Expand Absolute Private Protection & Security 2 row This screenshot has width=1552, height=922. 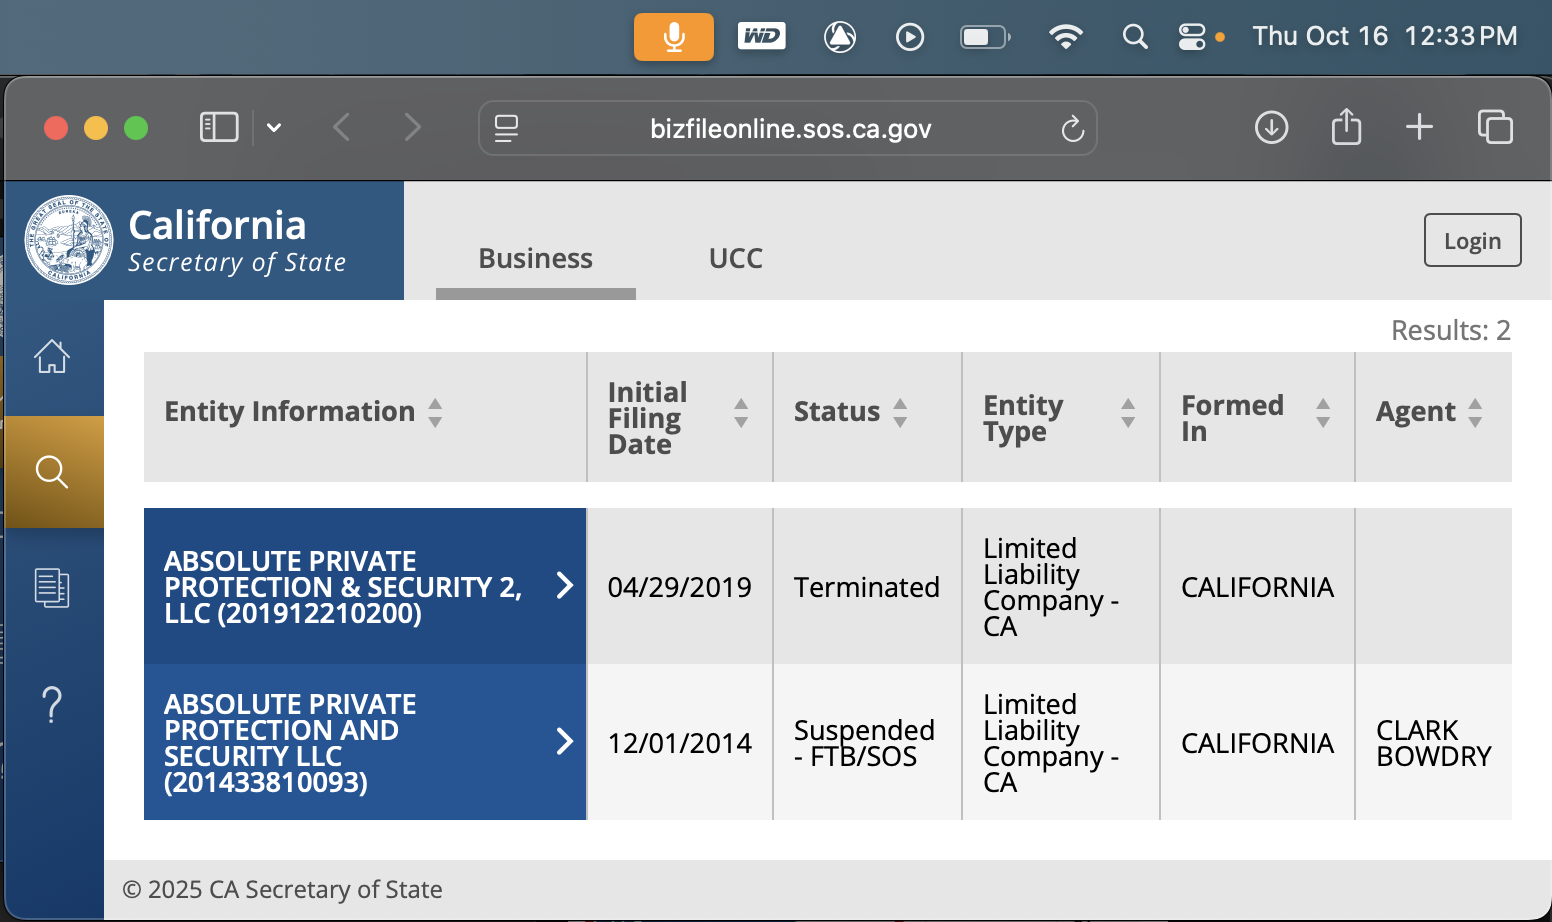tap(564, 586)
